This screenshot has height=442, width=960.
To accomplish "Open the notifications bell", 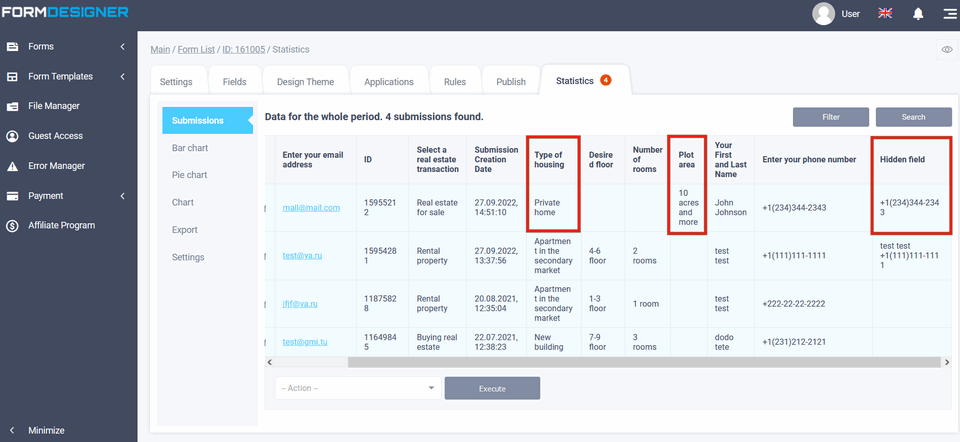I will click(918, 14).
